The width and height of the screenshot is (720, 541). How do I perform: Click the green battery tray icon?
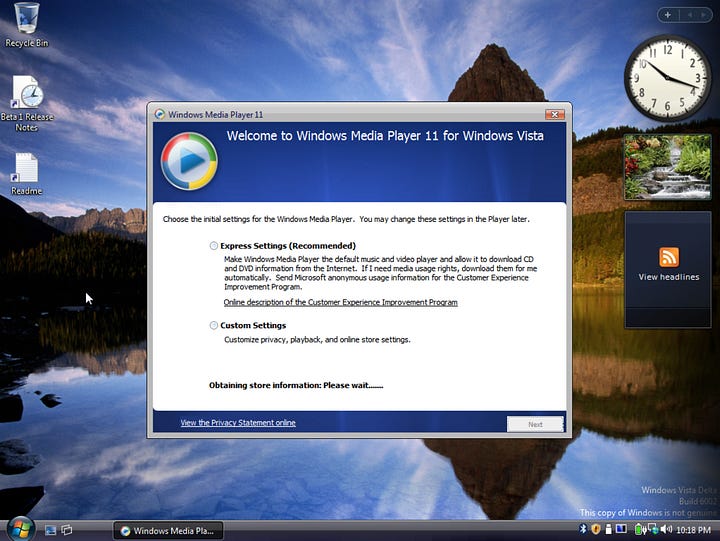pyautogui.click(x=639, y=530)
